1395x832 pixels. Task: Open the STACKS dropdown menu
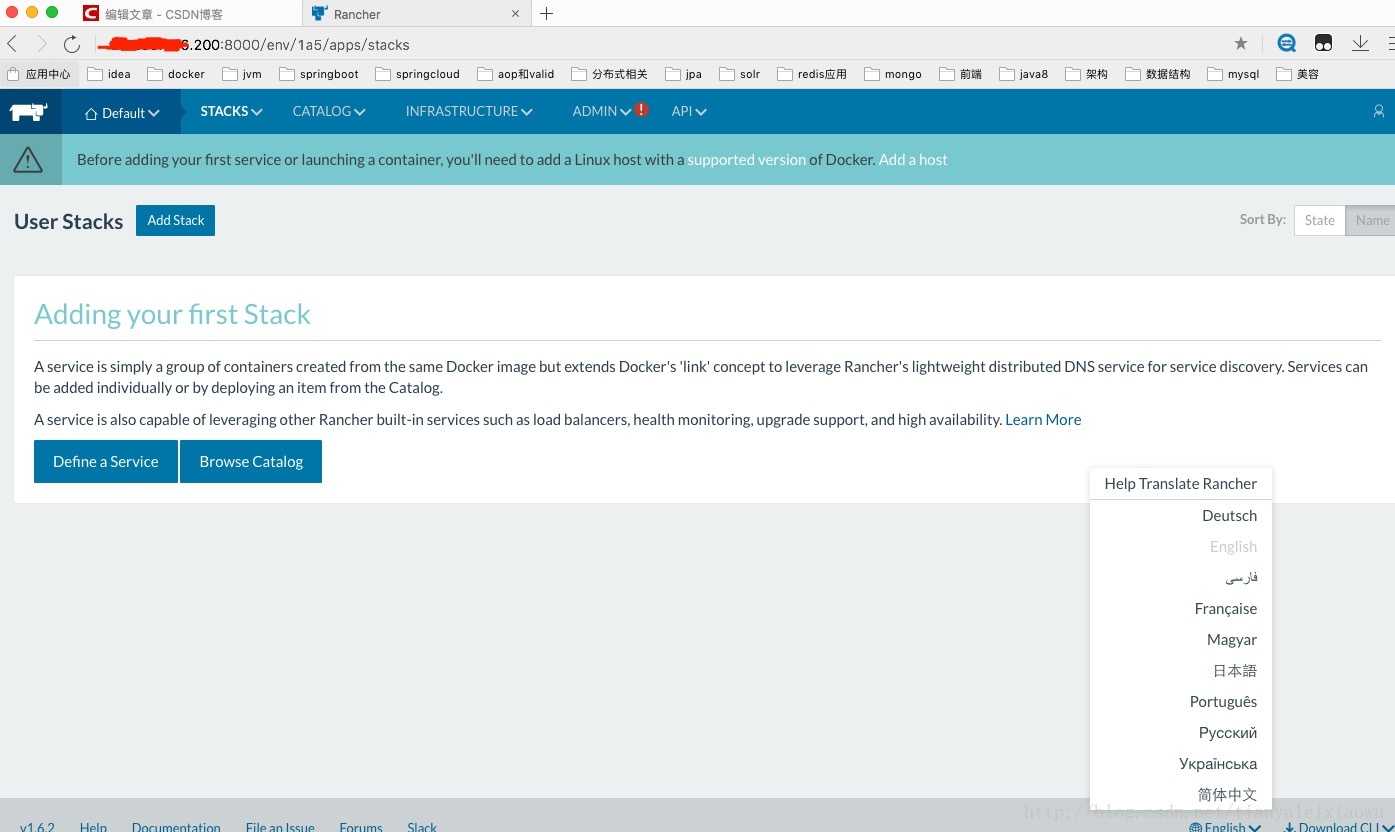coord(231,111)
